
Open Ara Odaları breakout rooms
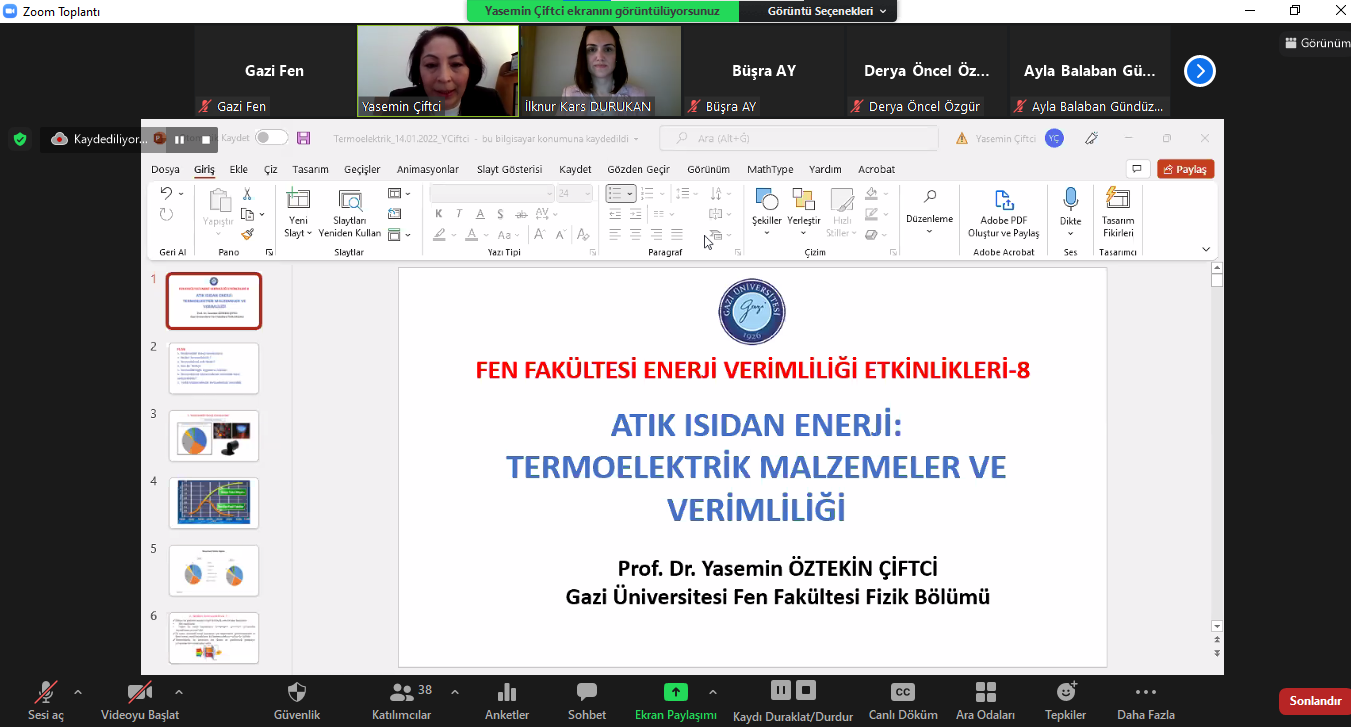[986, 692]
